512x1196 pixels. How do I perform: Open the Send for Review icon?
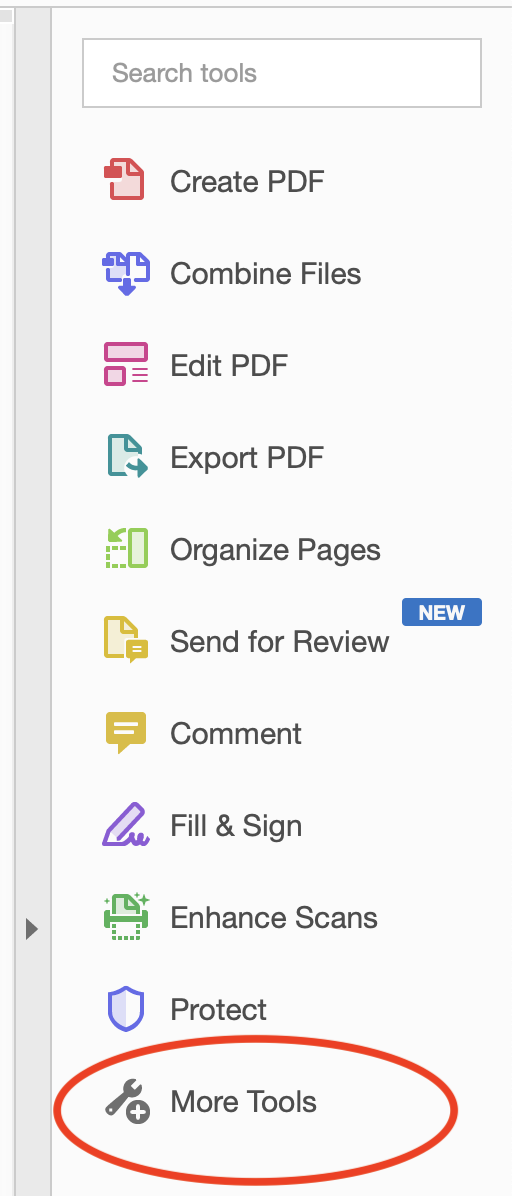(x=126, y=639)
